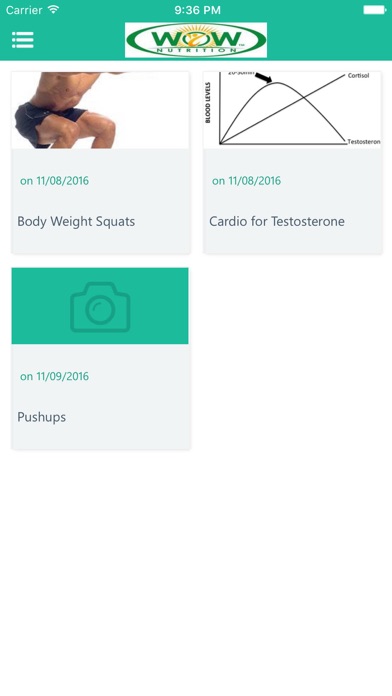This screenshot has width=392, height=696.
Task: Tap the arrow on testosterone chart
Action: tap(264, 78)
